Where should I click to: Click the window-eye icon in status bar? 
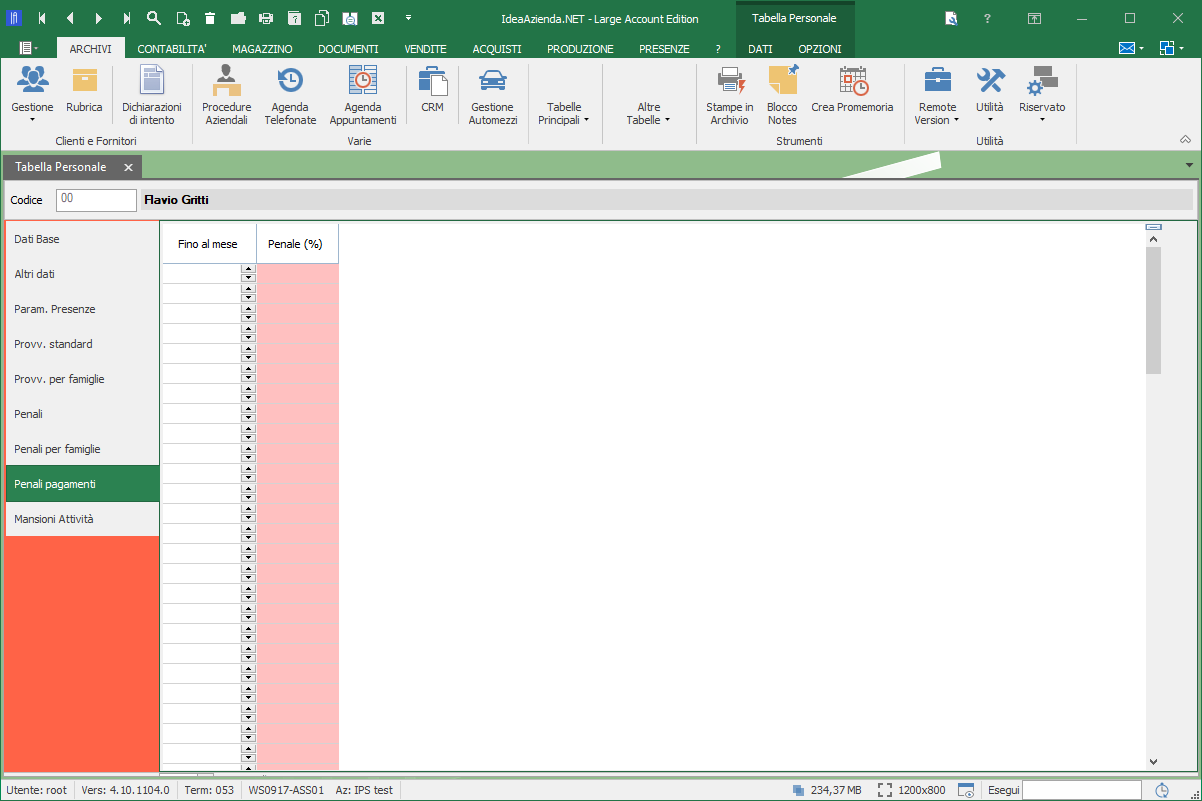[966, 790]
